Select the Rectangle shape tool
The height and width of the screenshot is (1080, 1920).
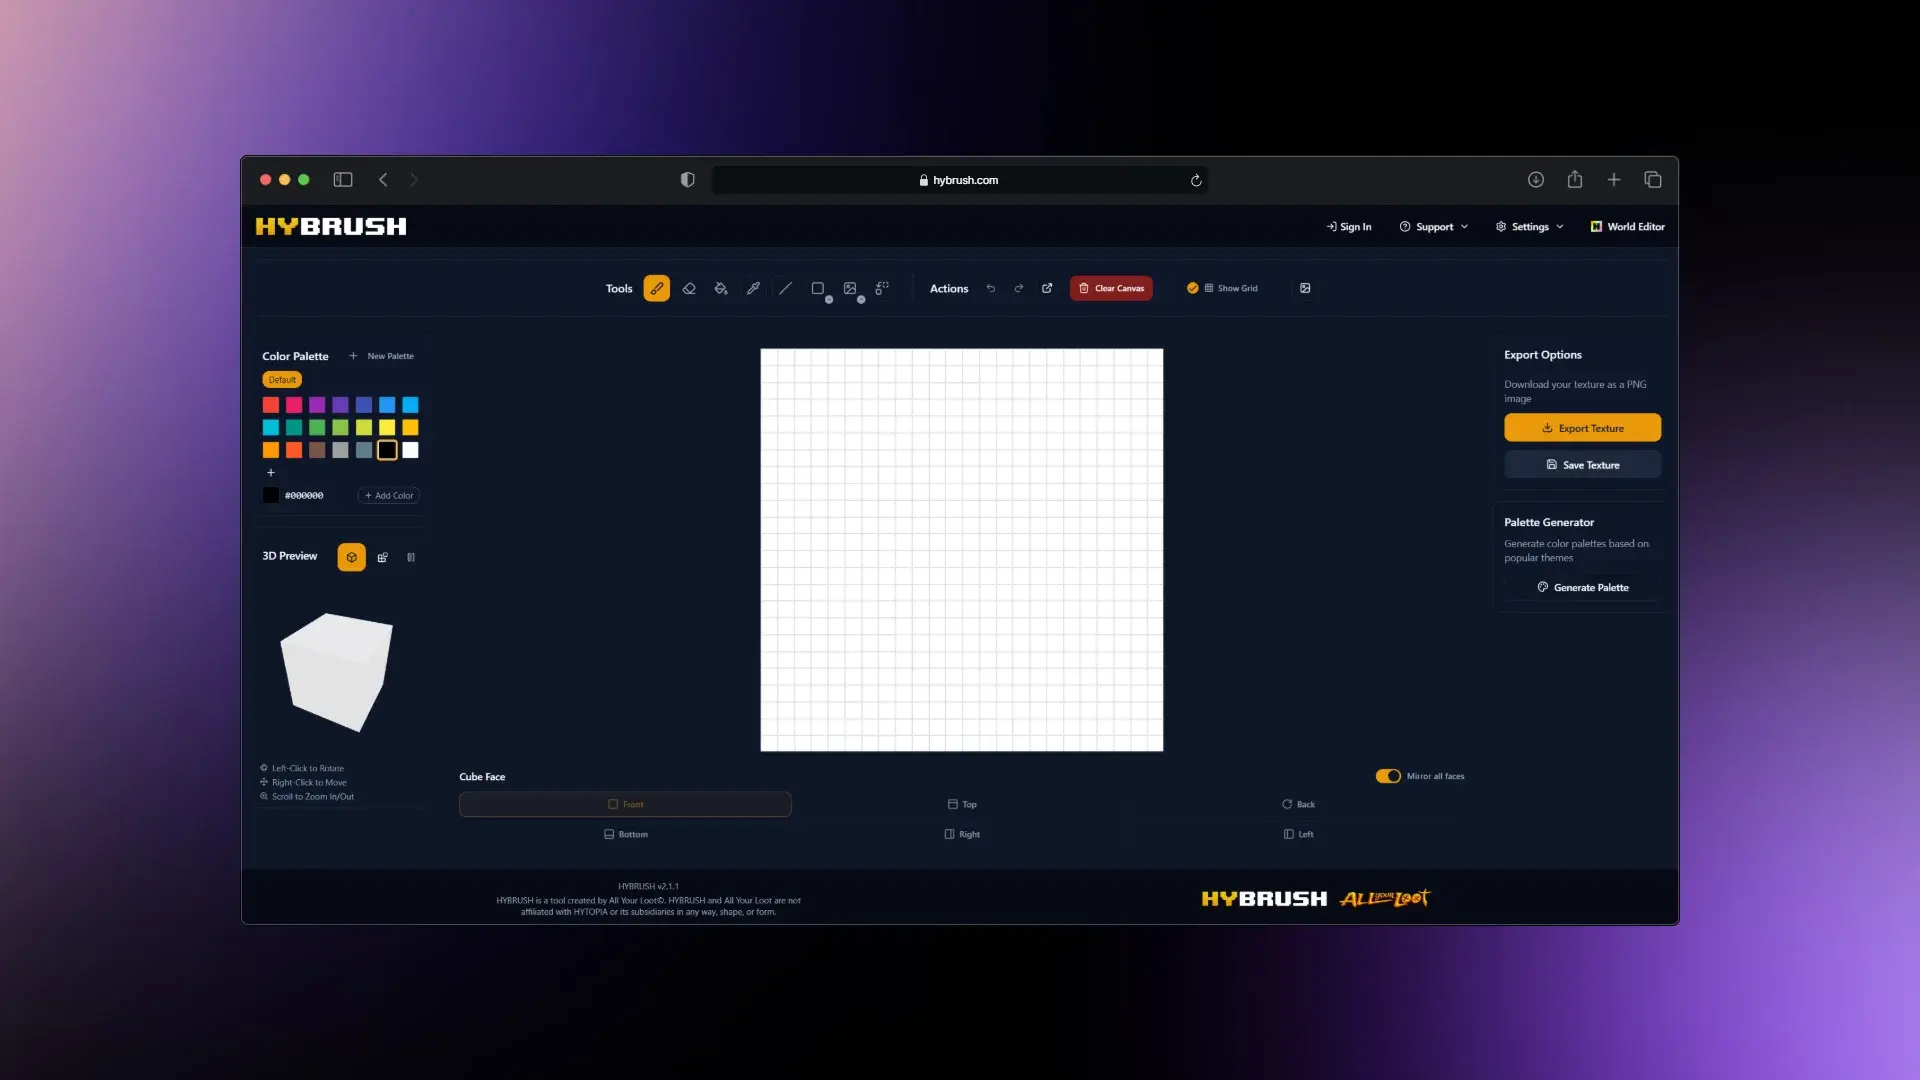818,288
